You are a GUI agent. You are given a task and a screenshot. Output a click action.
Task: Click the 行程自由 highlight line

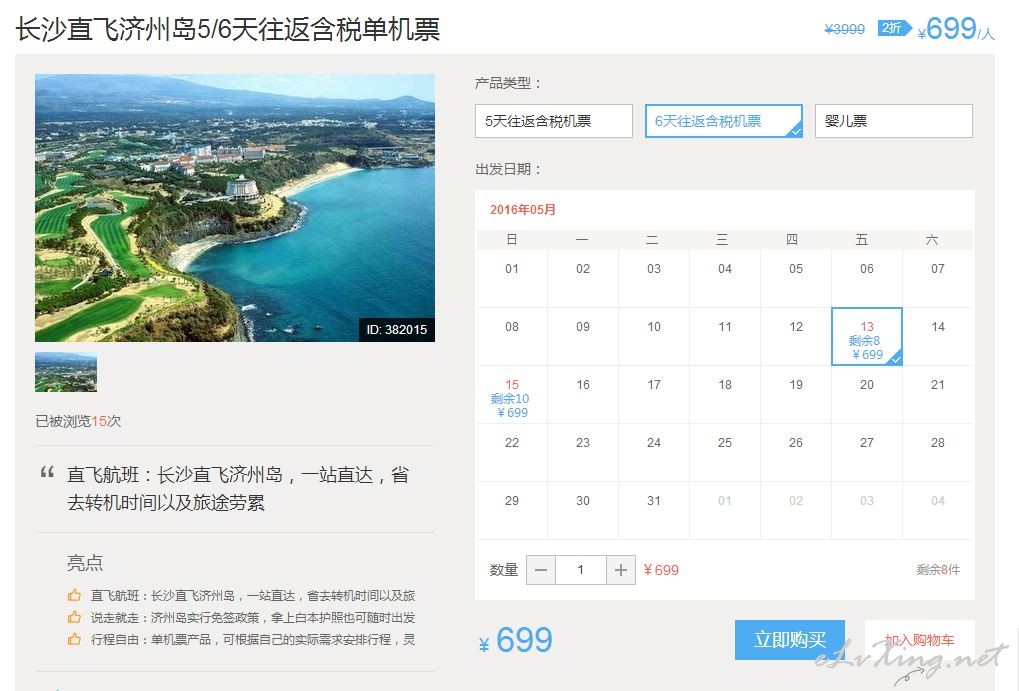[253, 639]
